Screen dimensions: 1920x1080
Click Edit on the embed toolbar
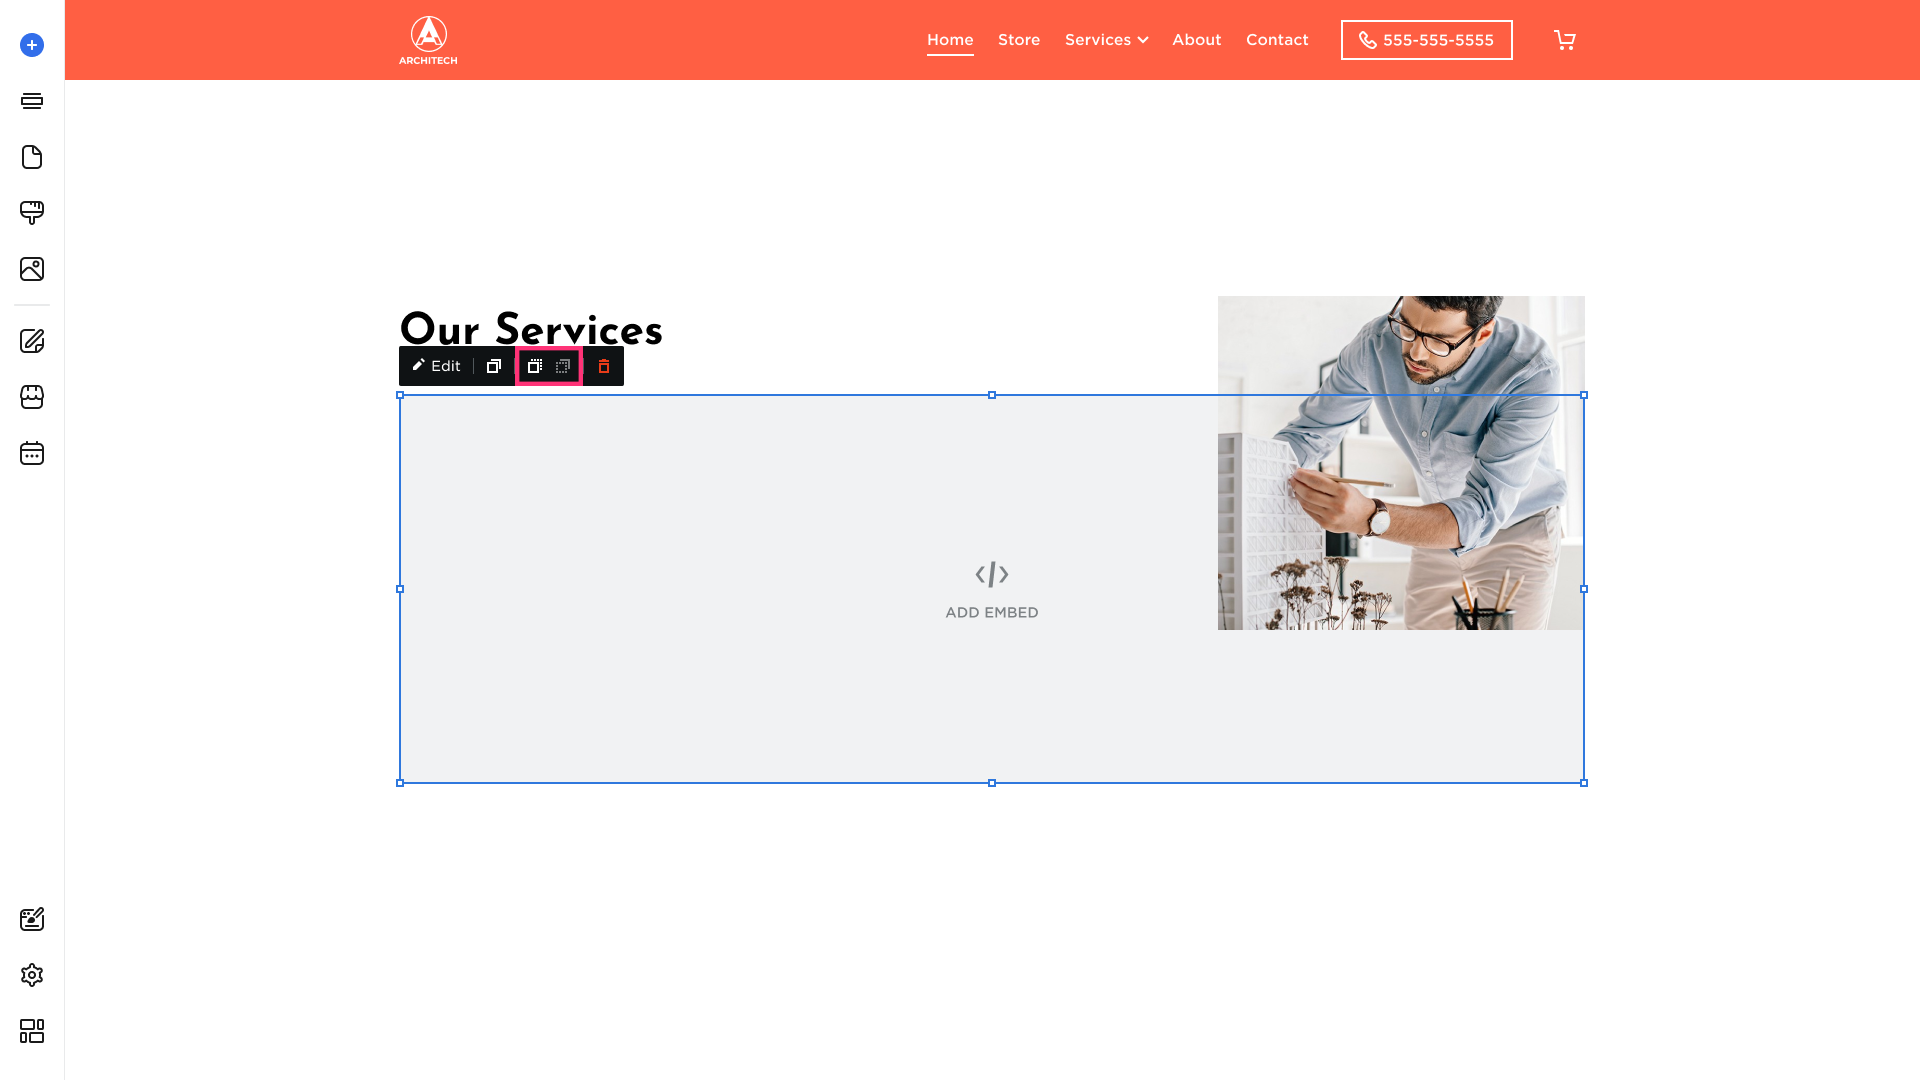(x=436, y=367)
